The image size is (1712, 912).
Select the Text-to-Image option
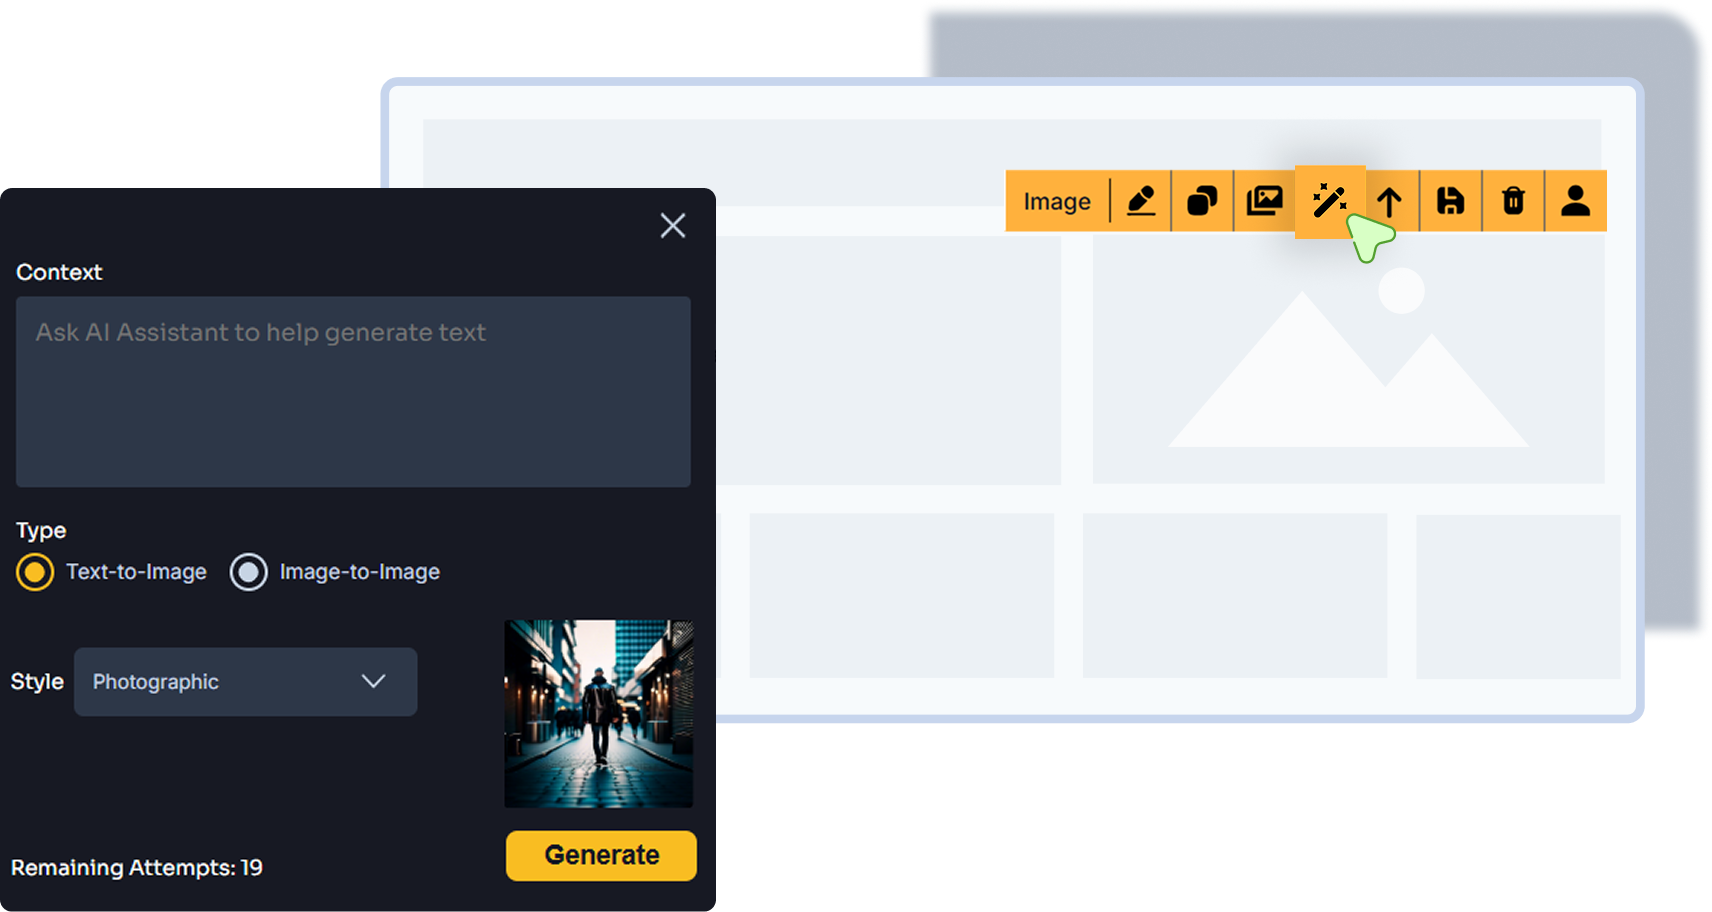coord(35,572)
